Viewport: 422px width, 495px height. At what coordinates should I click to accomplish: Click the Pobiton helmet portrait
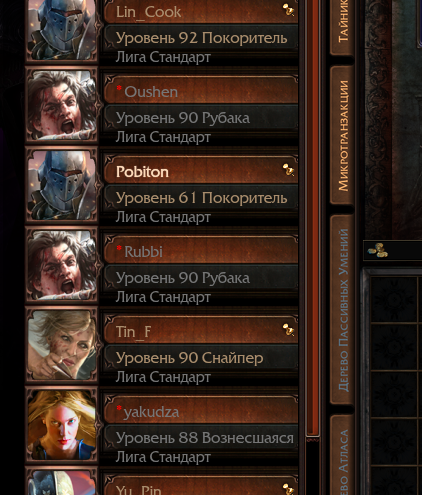(x=62, y=185)
